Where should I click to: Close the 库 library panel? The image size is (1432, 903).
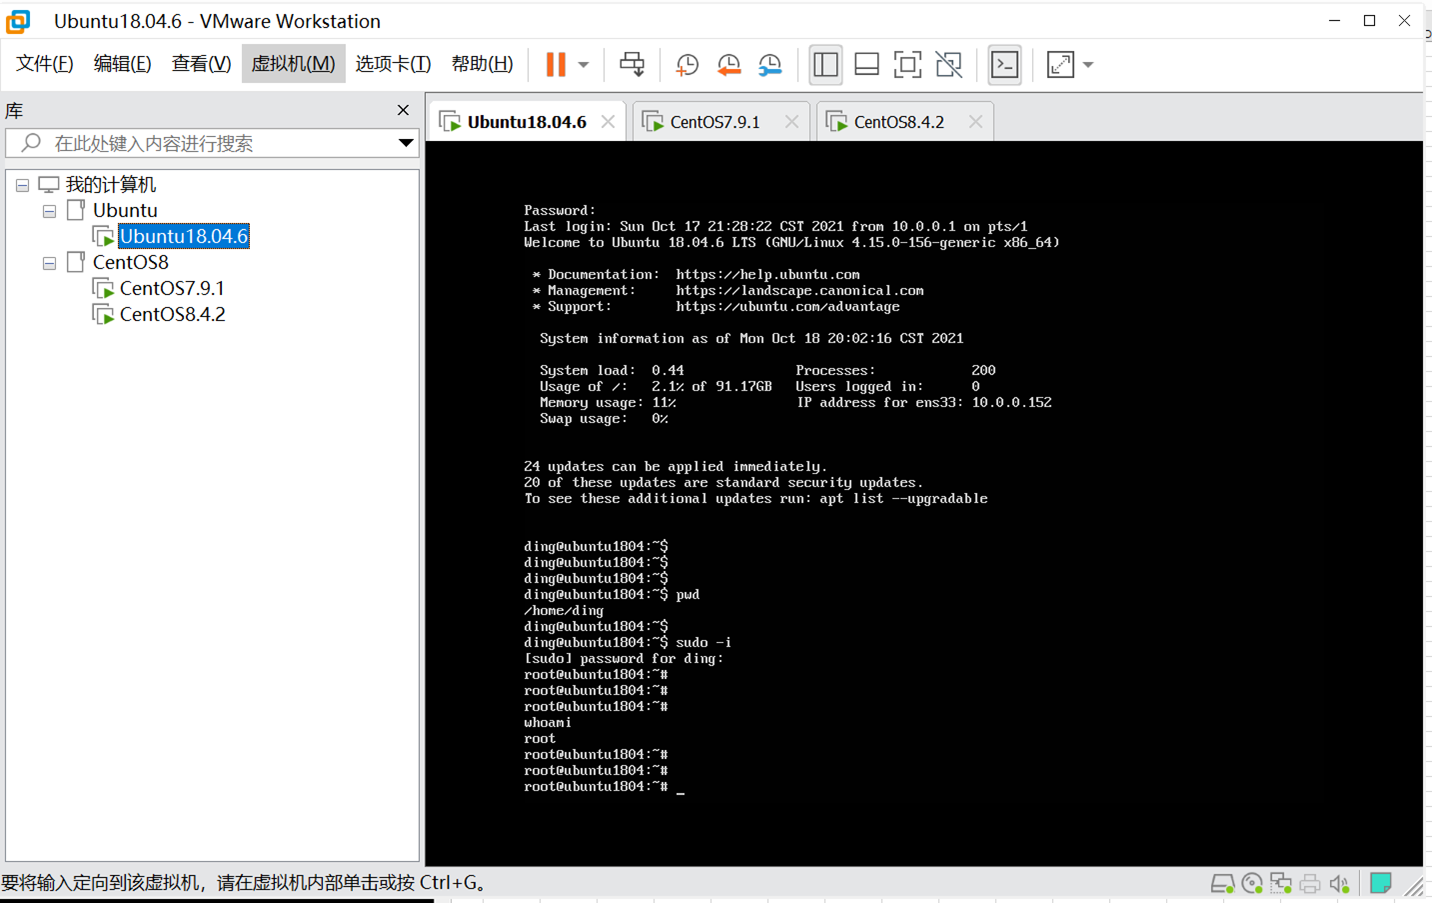coord(403,110)
